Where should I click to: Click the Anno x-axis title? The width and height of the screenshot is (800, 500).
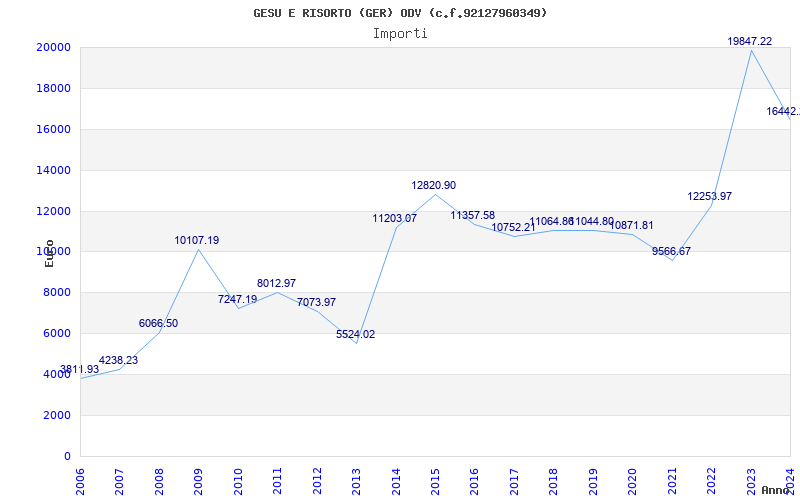(x=774, y=490)
